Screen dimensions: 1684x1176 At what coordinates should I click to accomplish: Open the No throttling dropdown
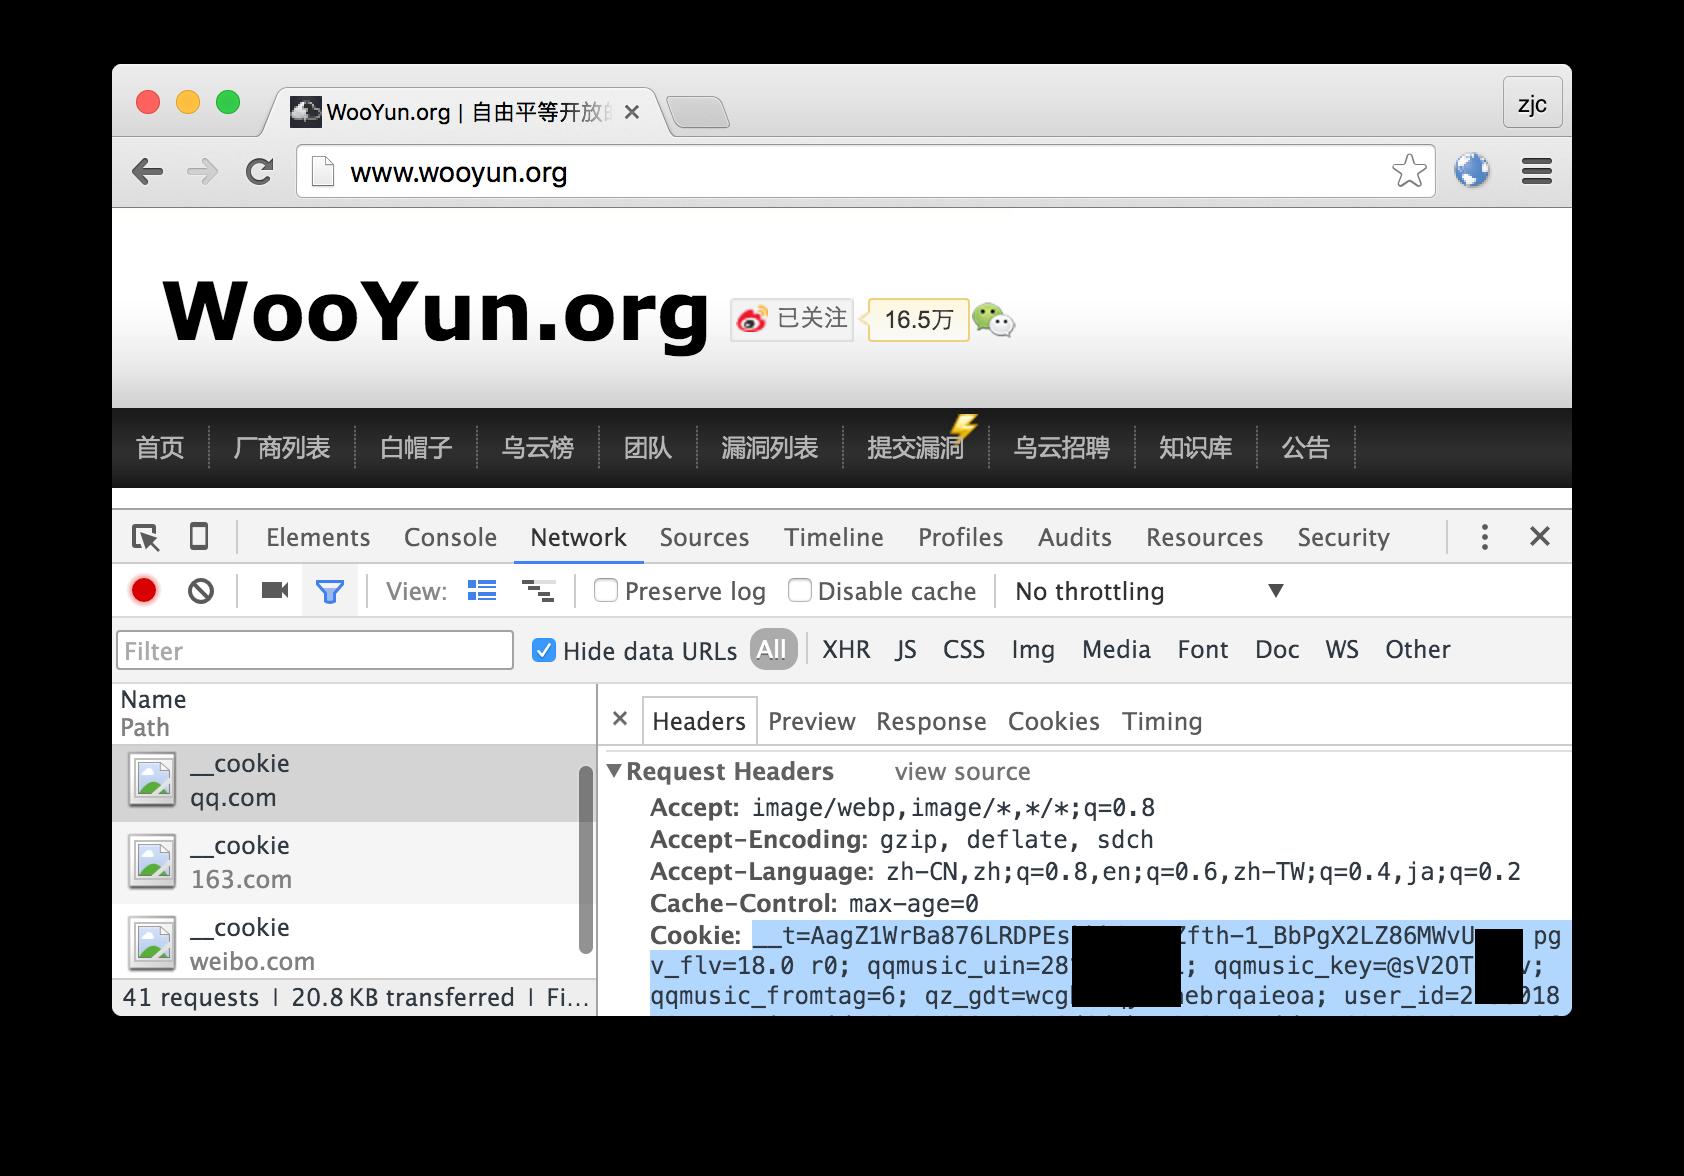point(1149,591)
